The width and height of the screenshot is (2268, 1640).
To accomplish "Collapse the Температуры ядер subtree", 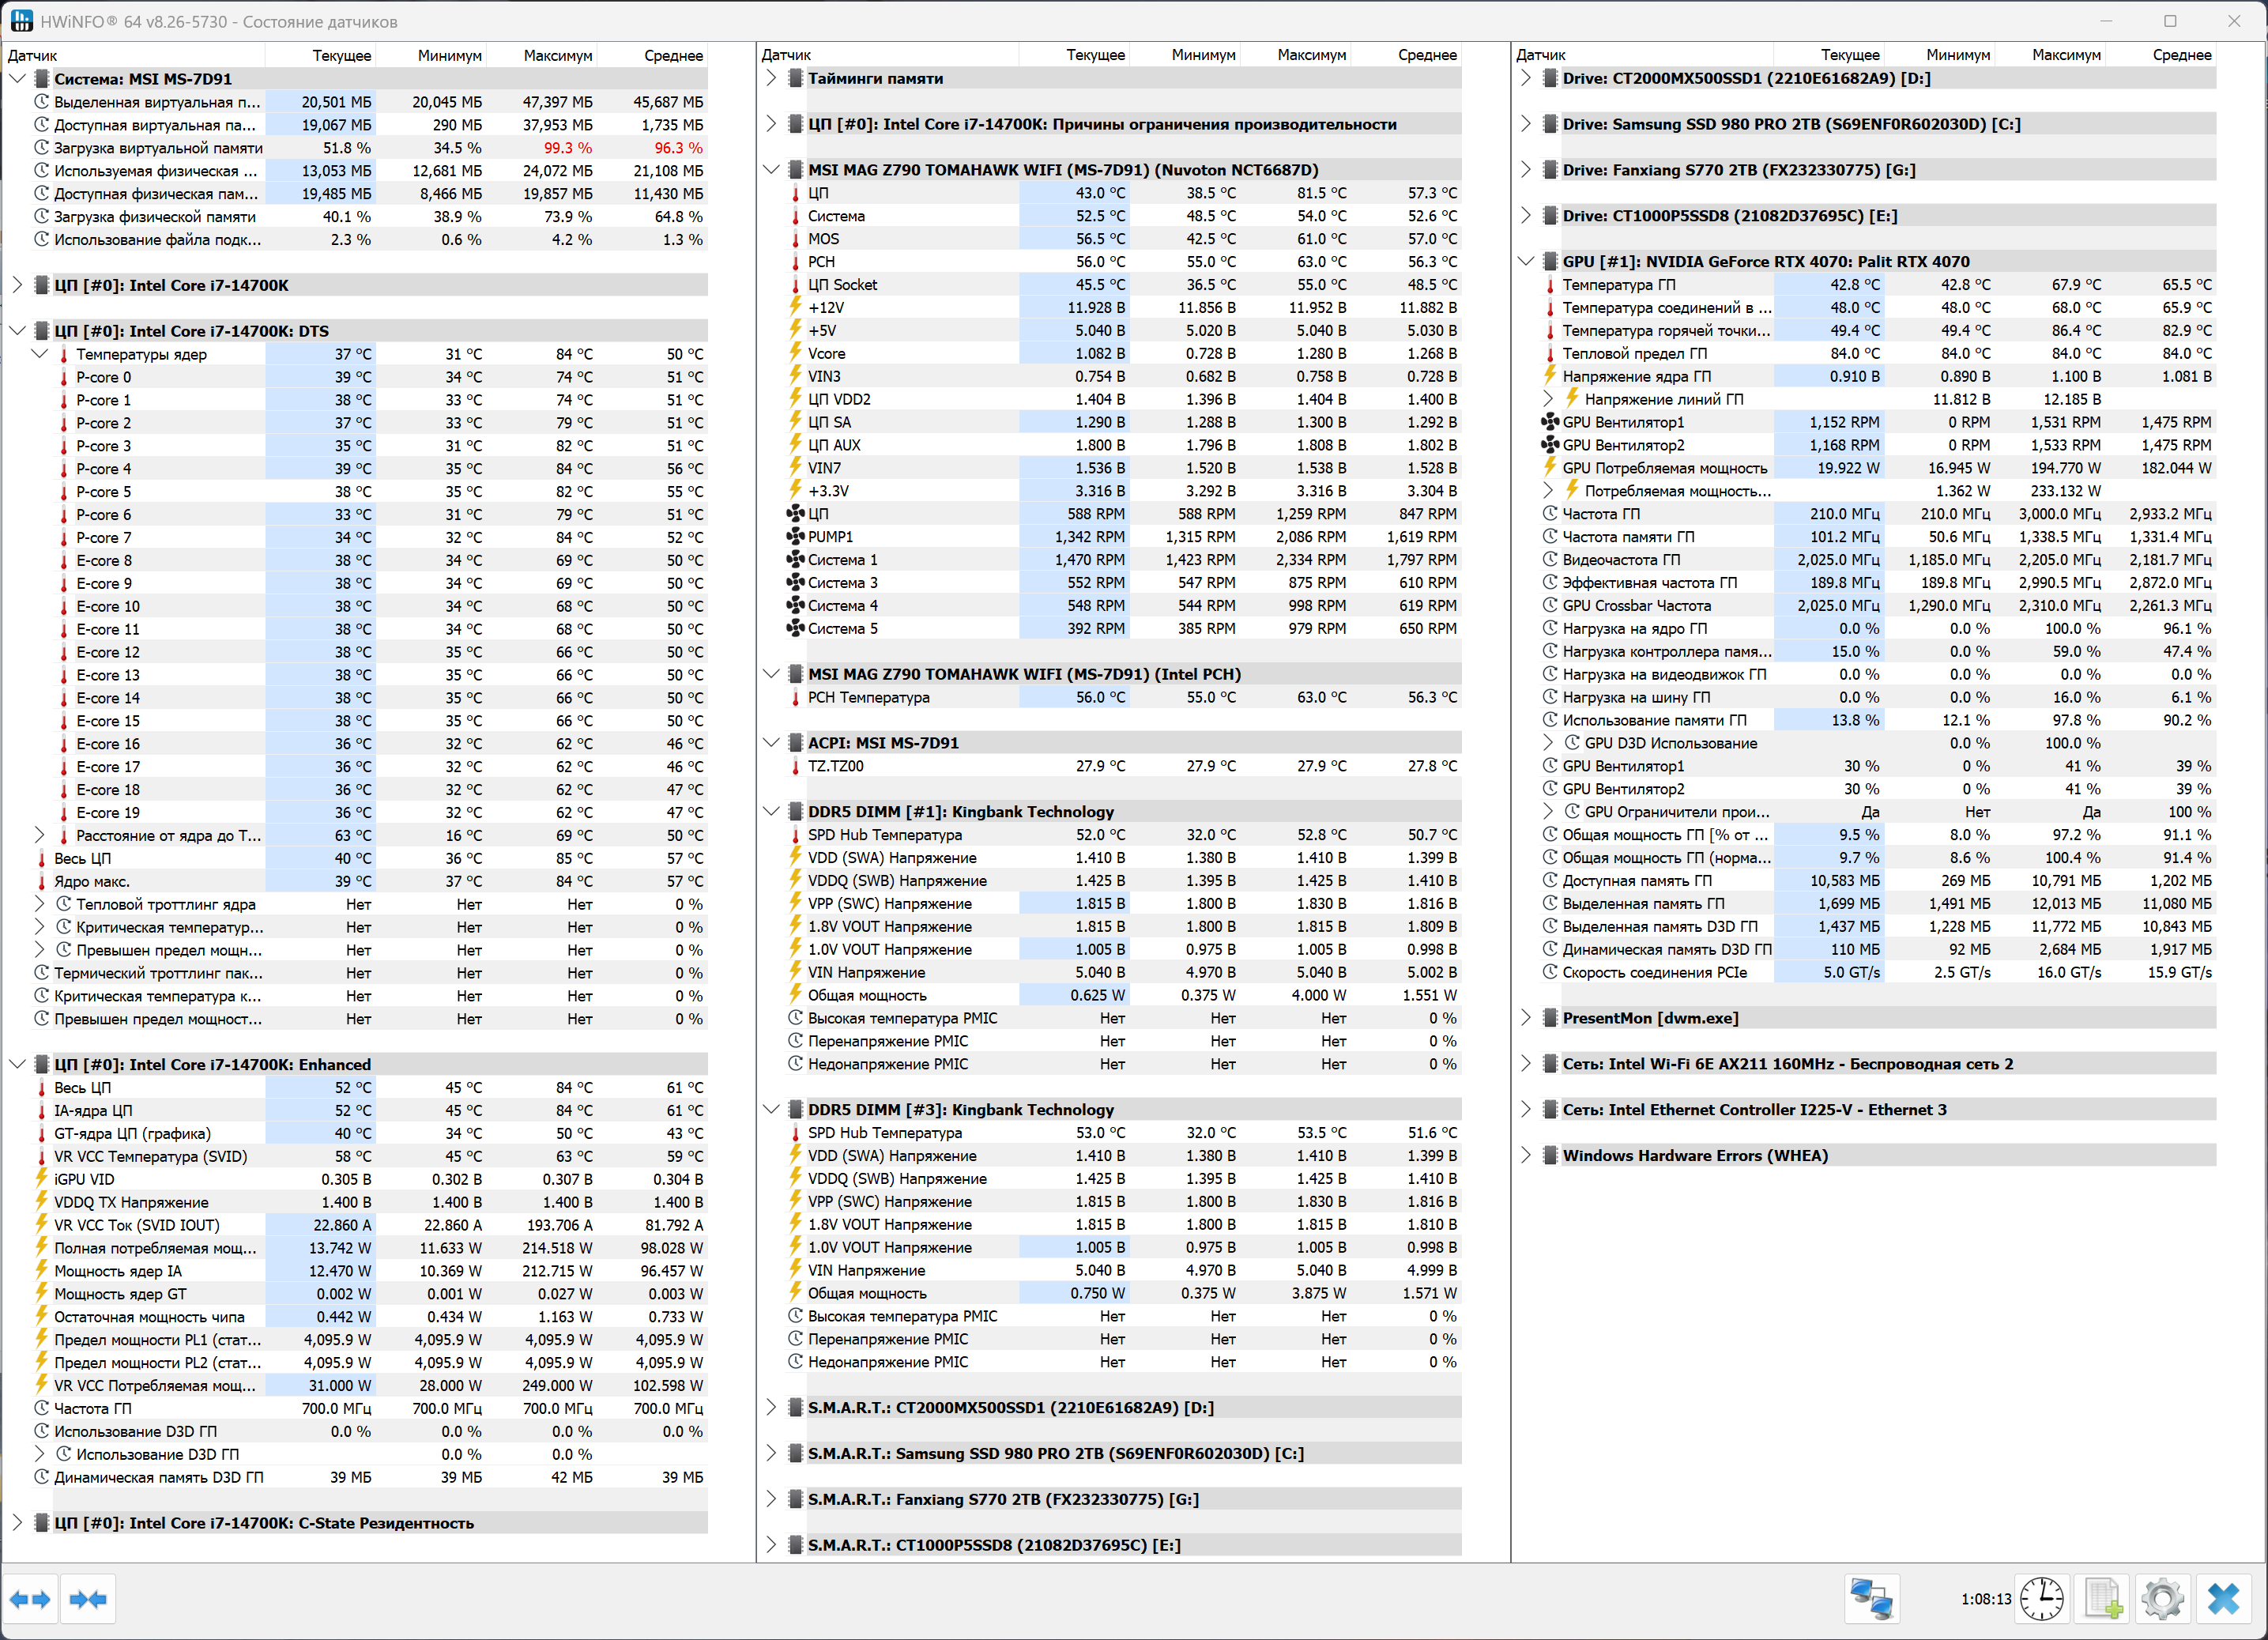I will pos(39,354).
